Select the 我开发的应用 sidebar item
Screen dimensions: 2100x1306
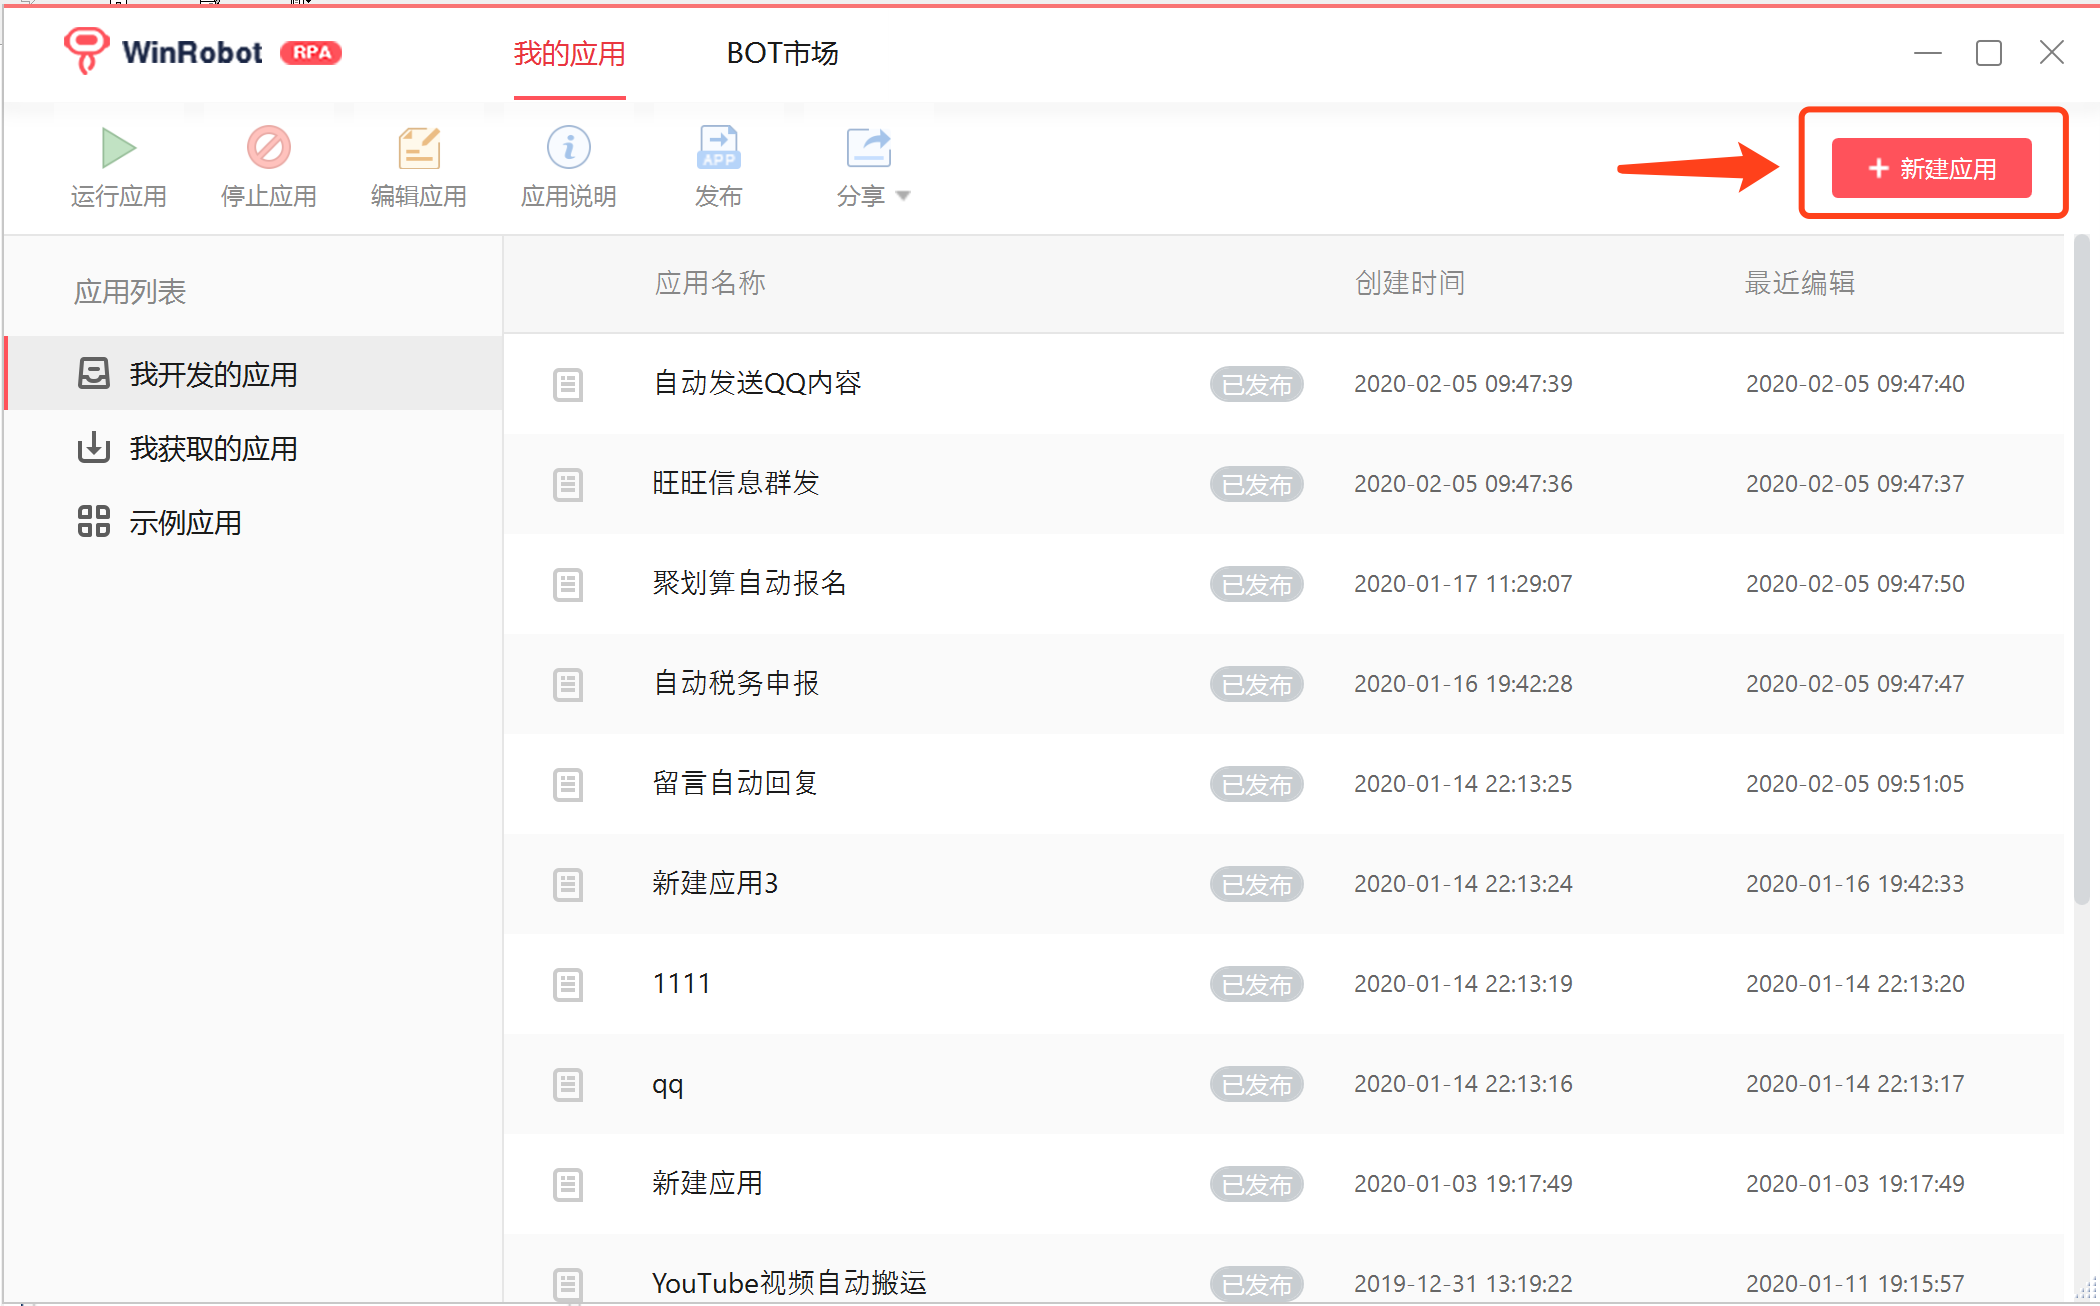[x=212, y=374]
